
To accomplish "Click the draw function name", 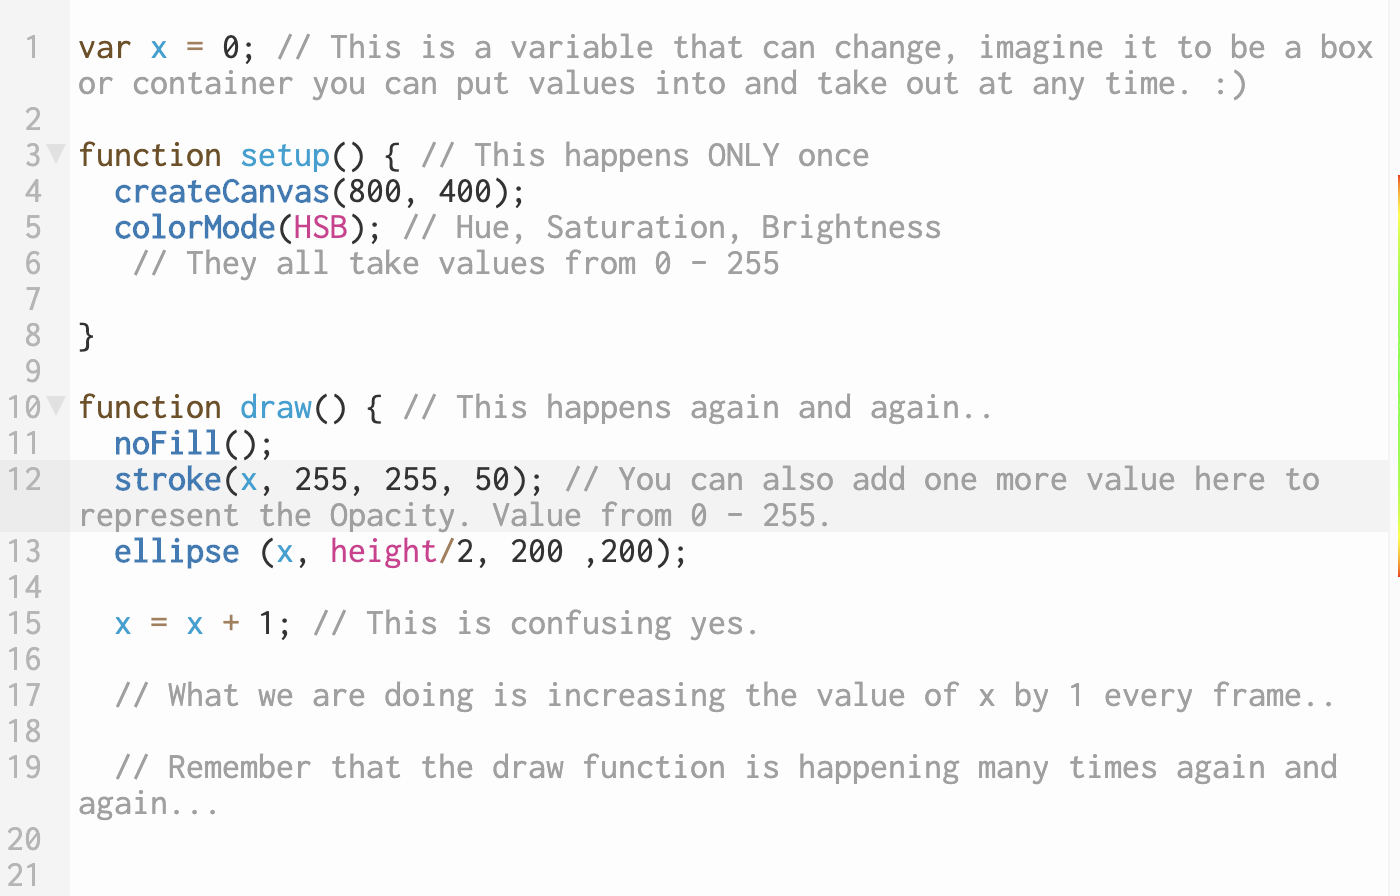I will coord(276,407).
